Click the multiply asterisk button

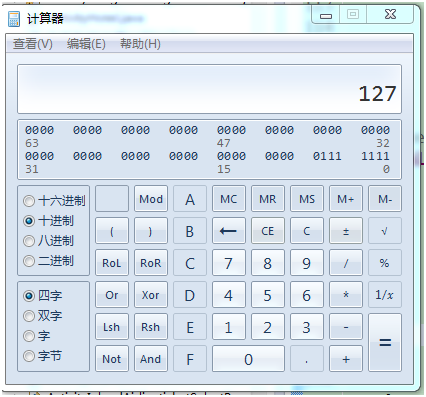(x=346, y=295)
